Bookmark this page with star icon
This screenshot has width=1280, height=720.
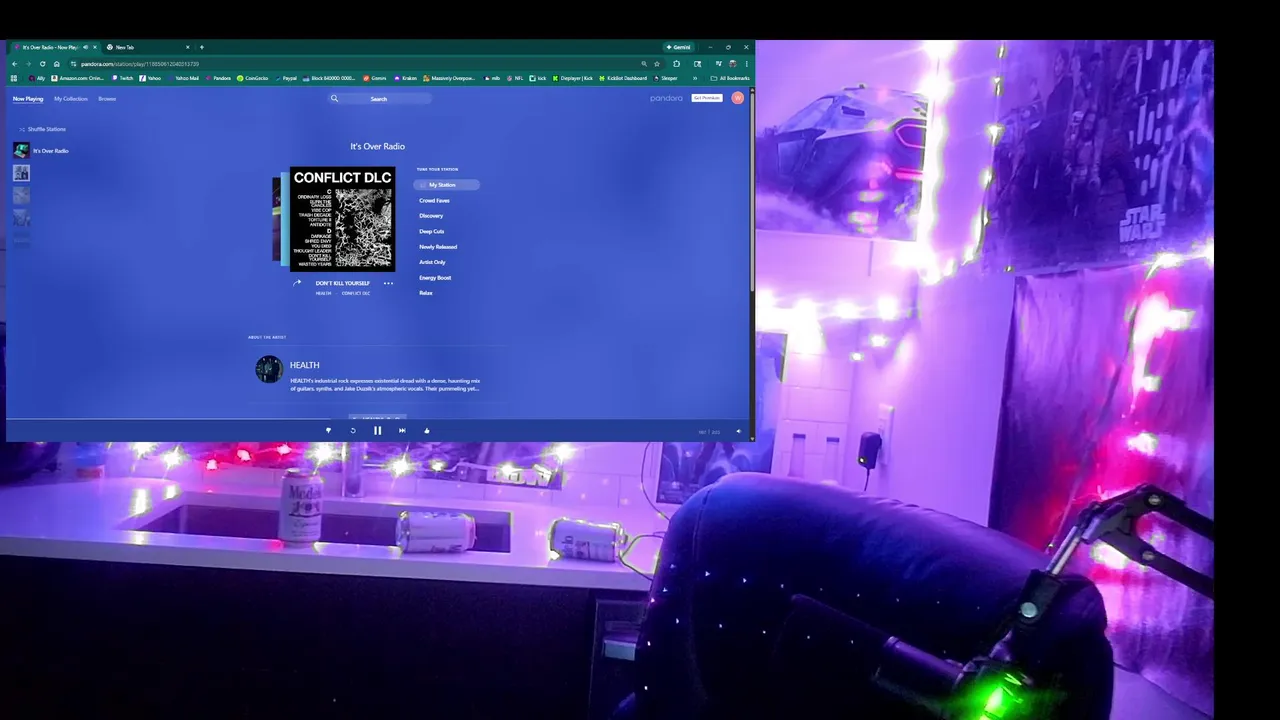click(x=657, y=64)
